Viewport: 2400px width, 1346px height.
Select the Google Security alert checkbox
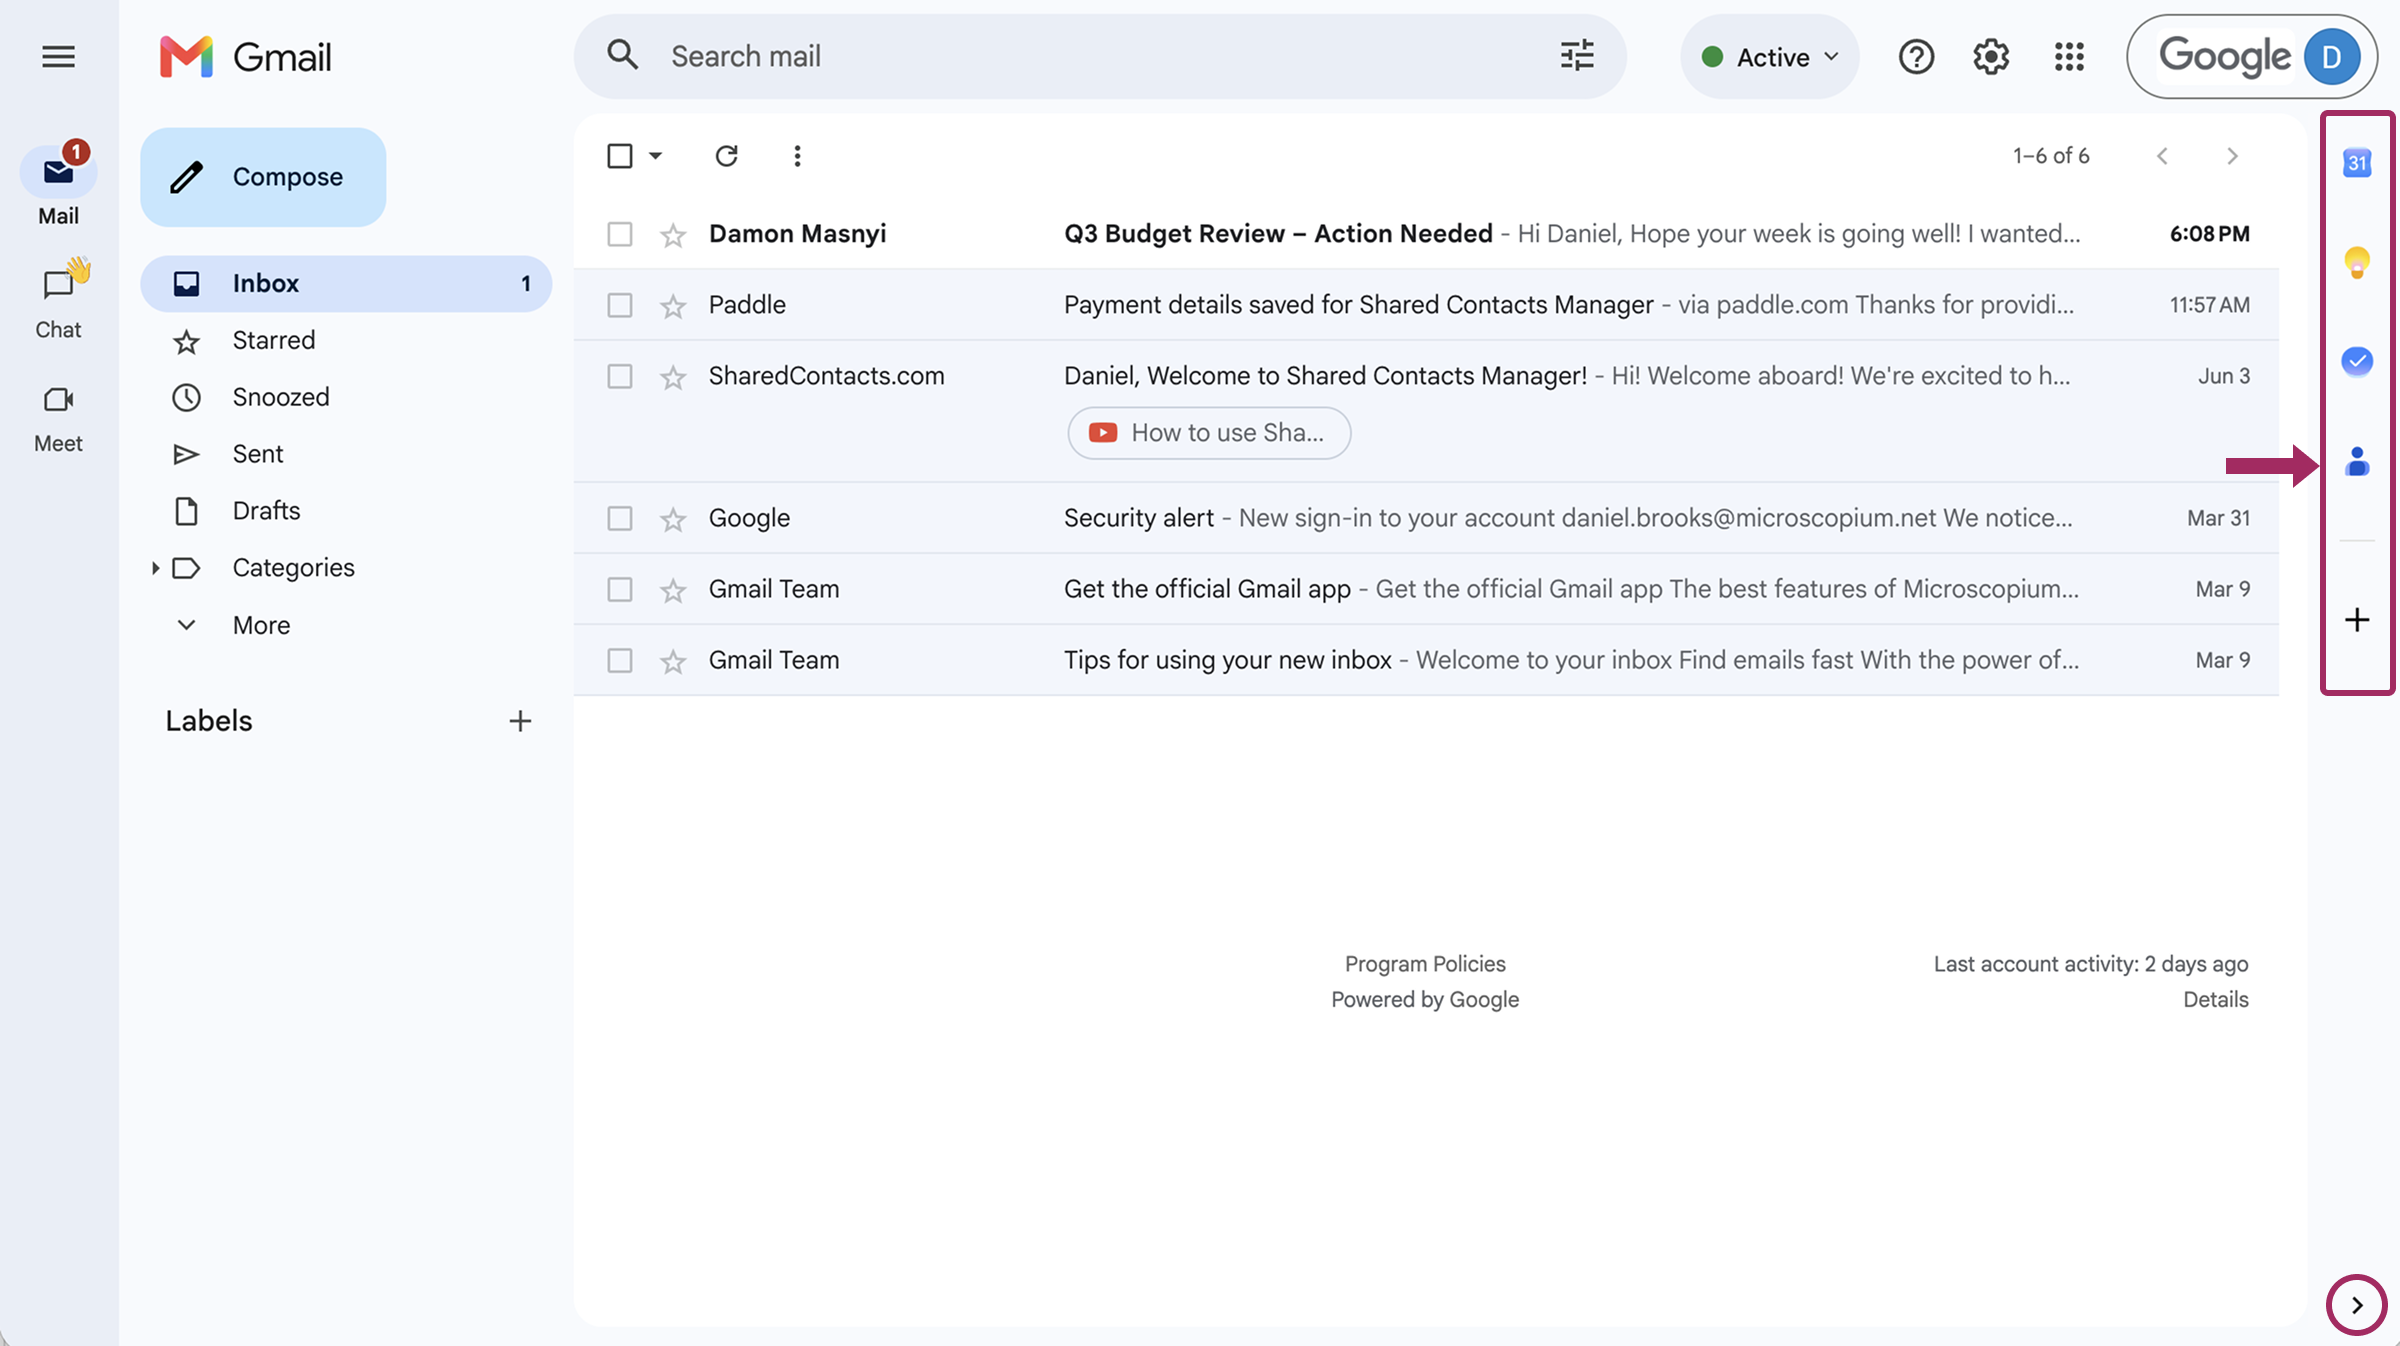pyautogui.click(x=620, y=518)
